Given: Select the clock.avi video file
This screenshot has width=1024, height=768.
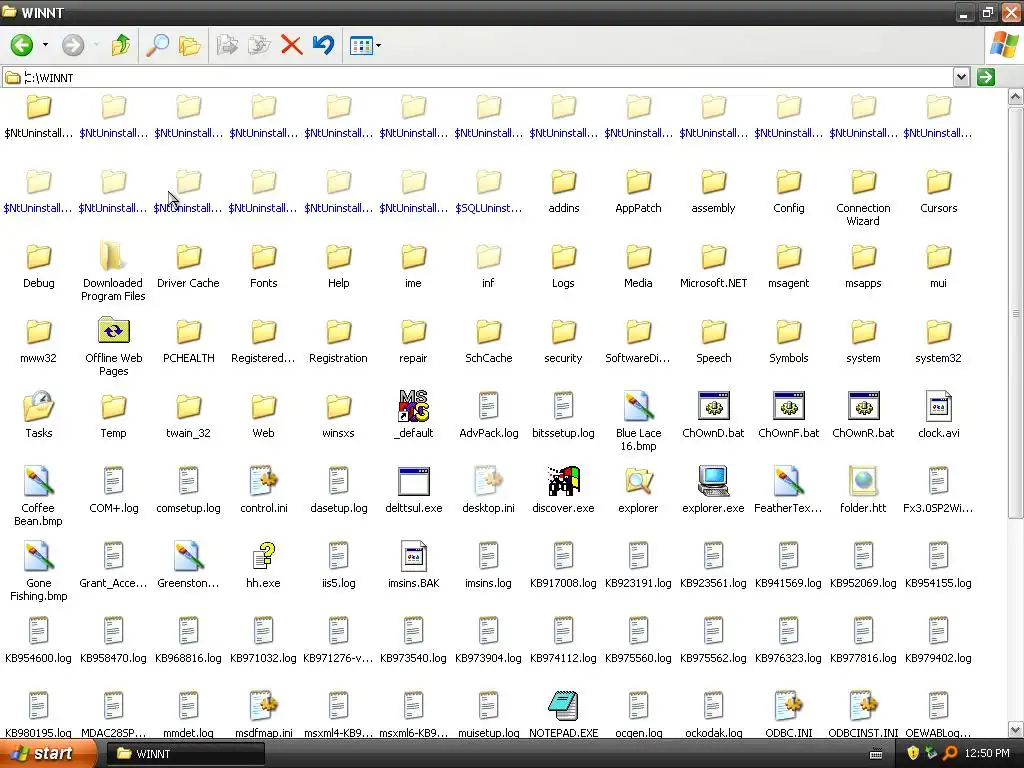Looking at the screenshot, I should click(x=938, y=415).
